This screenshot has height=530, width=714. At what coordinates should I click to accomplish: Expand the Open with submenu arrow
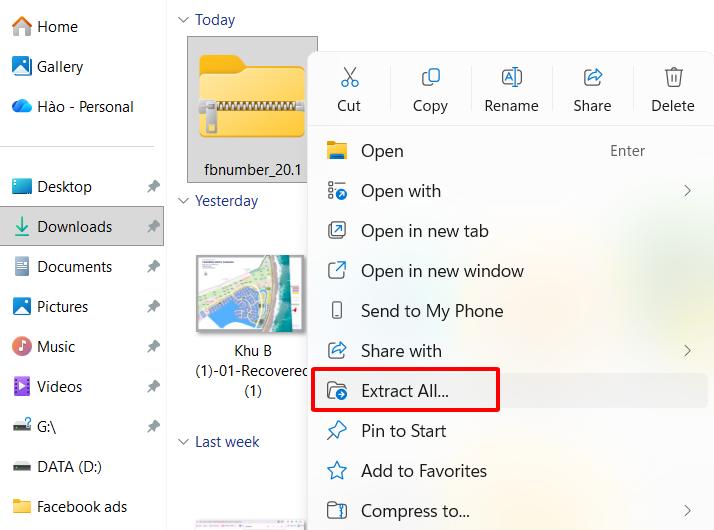click(x=688, y=191)
